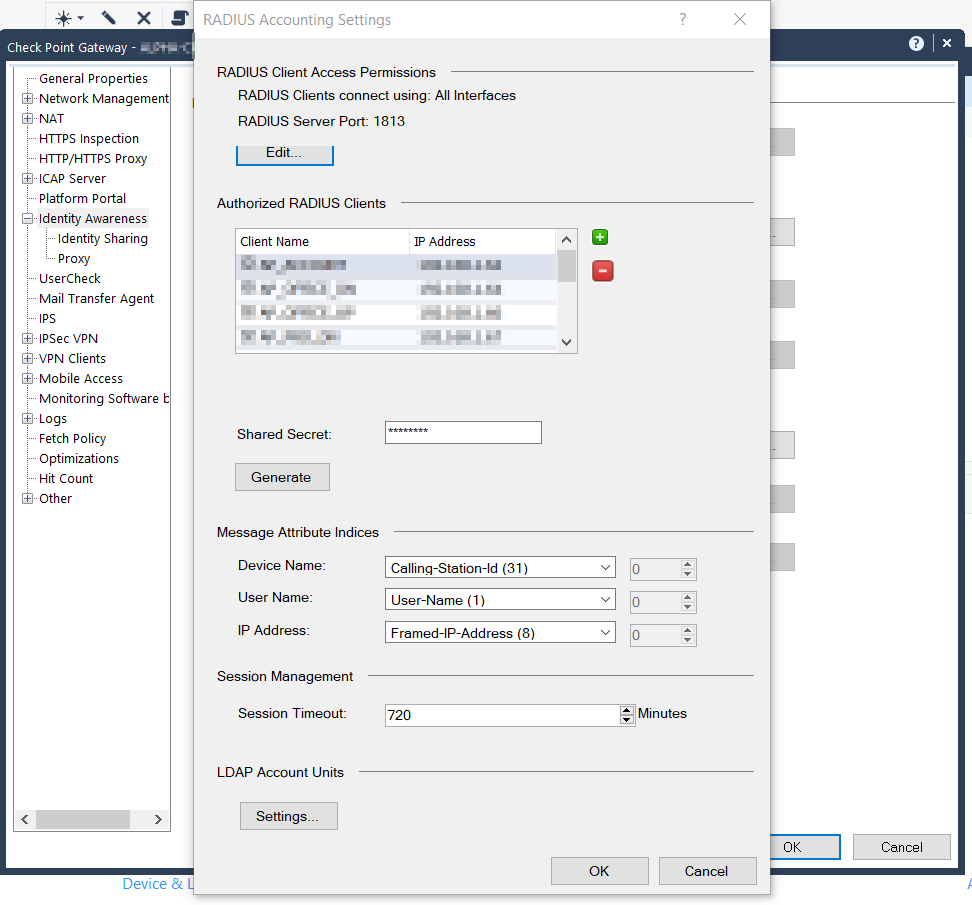The image size is (972, 905).
Task: Open the Device Name attribute dropdown
Action: coord(500,568)
